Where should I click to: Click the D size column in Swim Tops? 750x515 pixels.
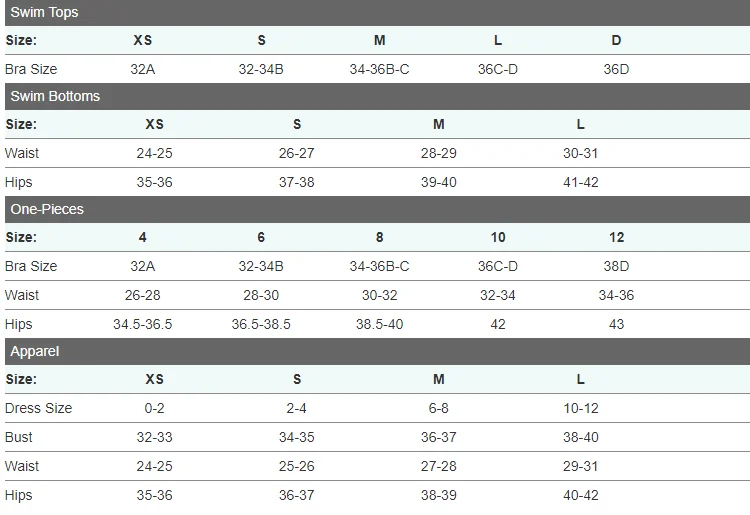[x=616, y=40]
